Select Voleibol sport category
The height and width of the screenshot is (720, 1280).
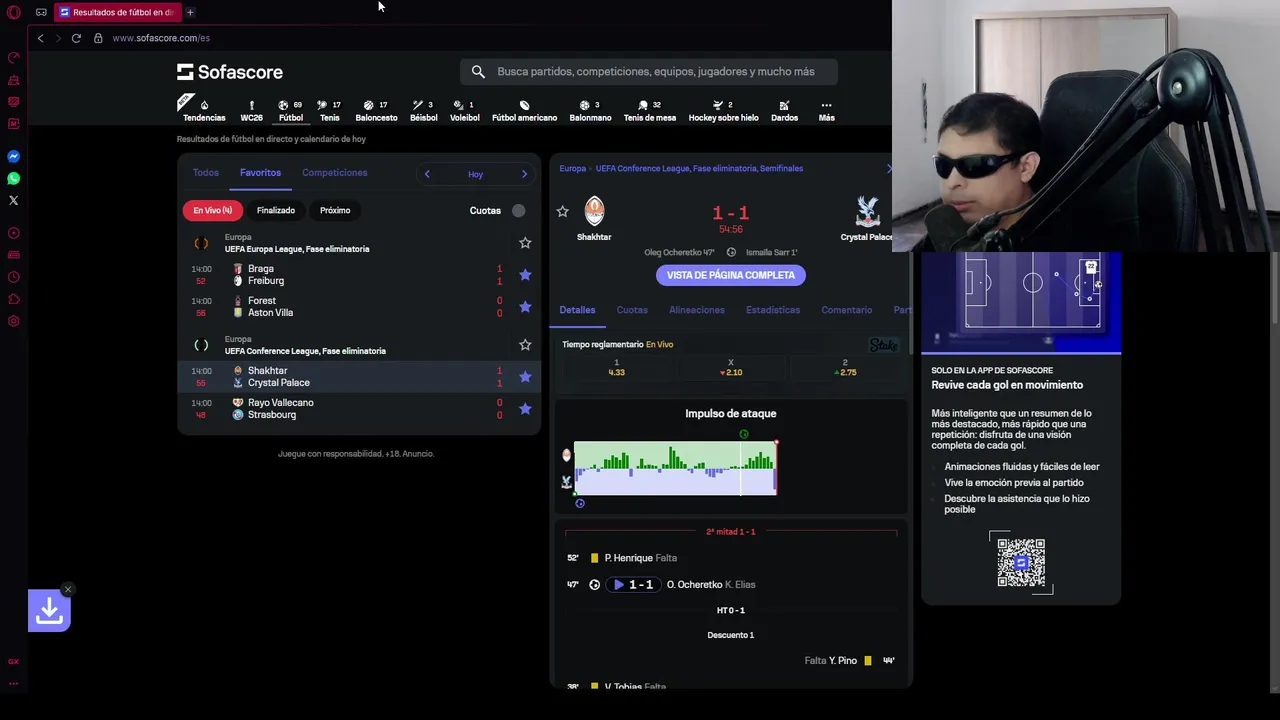coord(464,111)
